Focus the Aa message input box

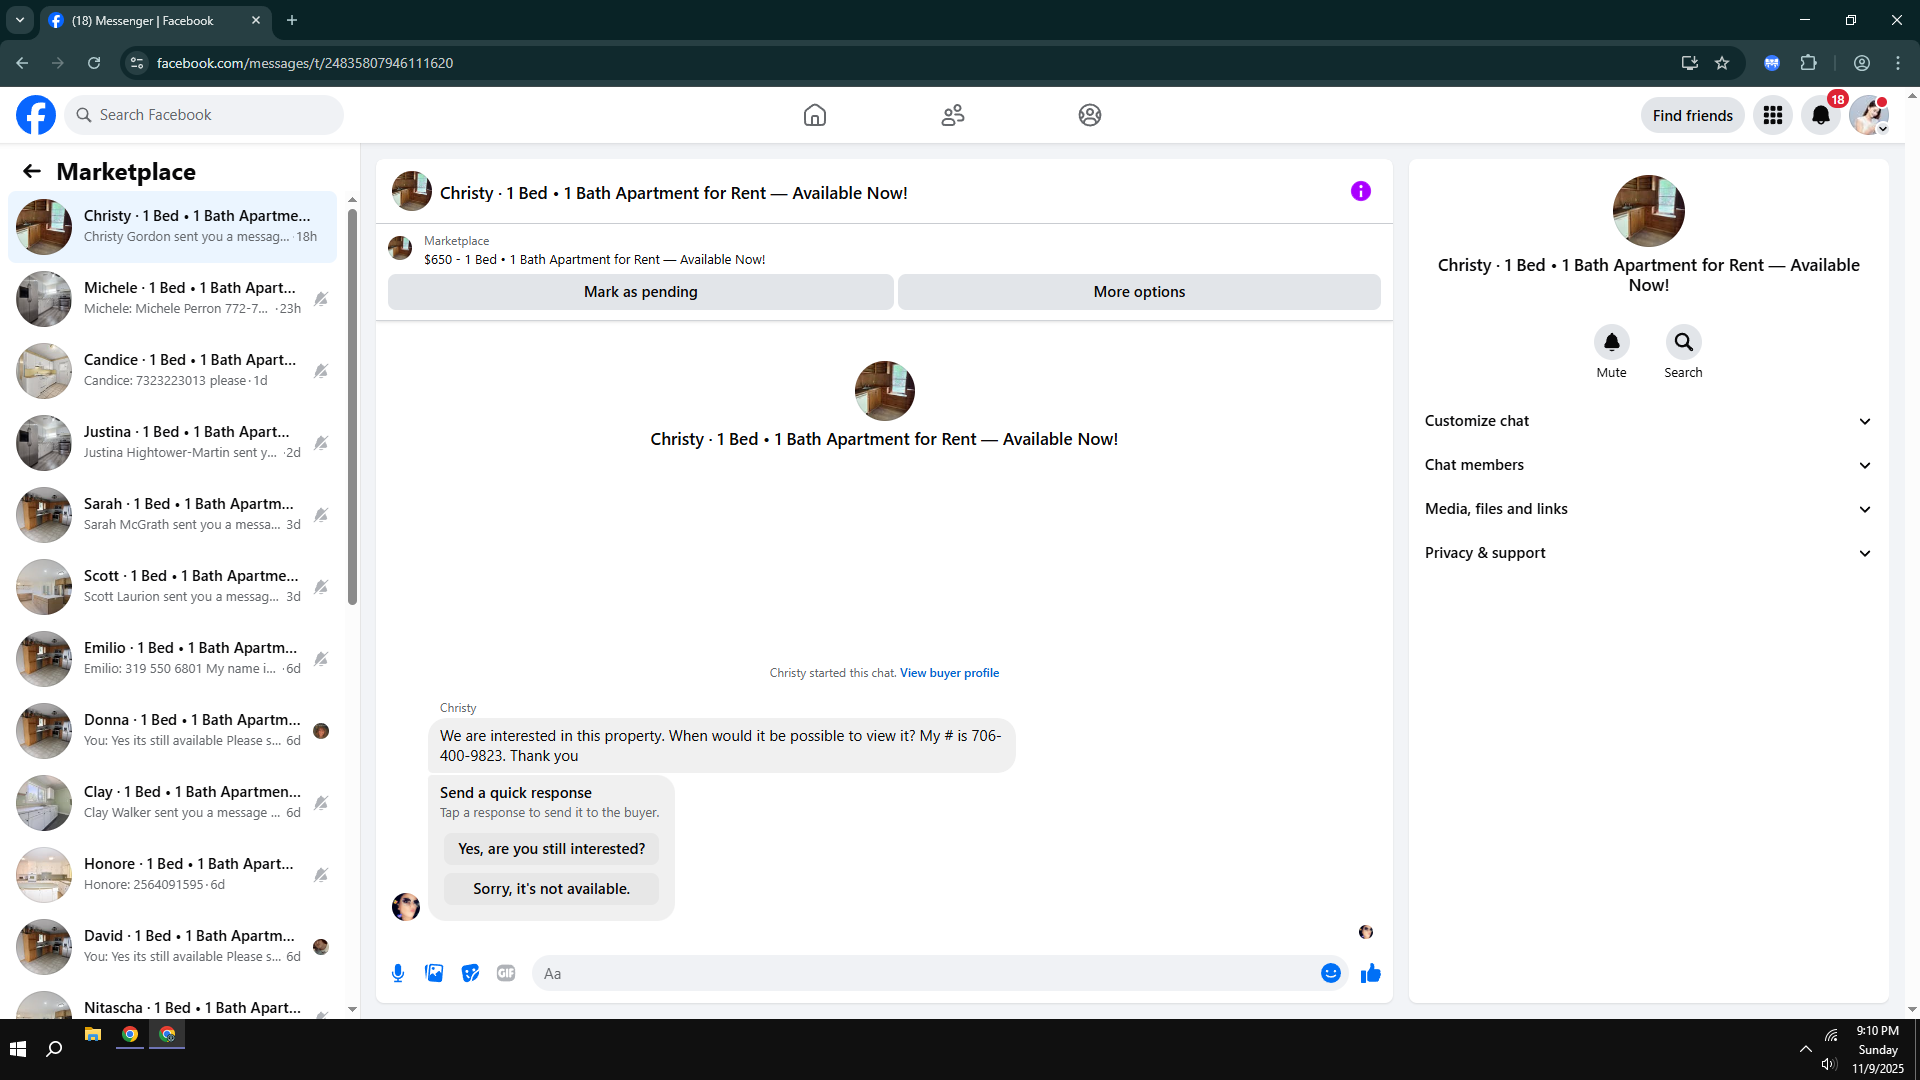point(925,973)
